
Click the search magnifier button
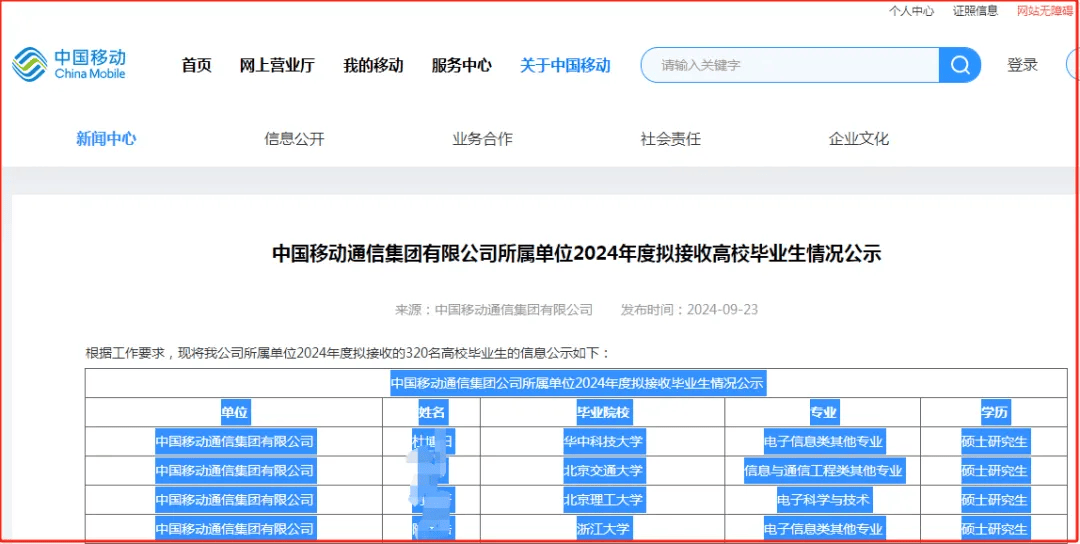click(x=959, y=65)
